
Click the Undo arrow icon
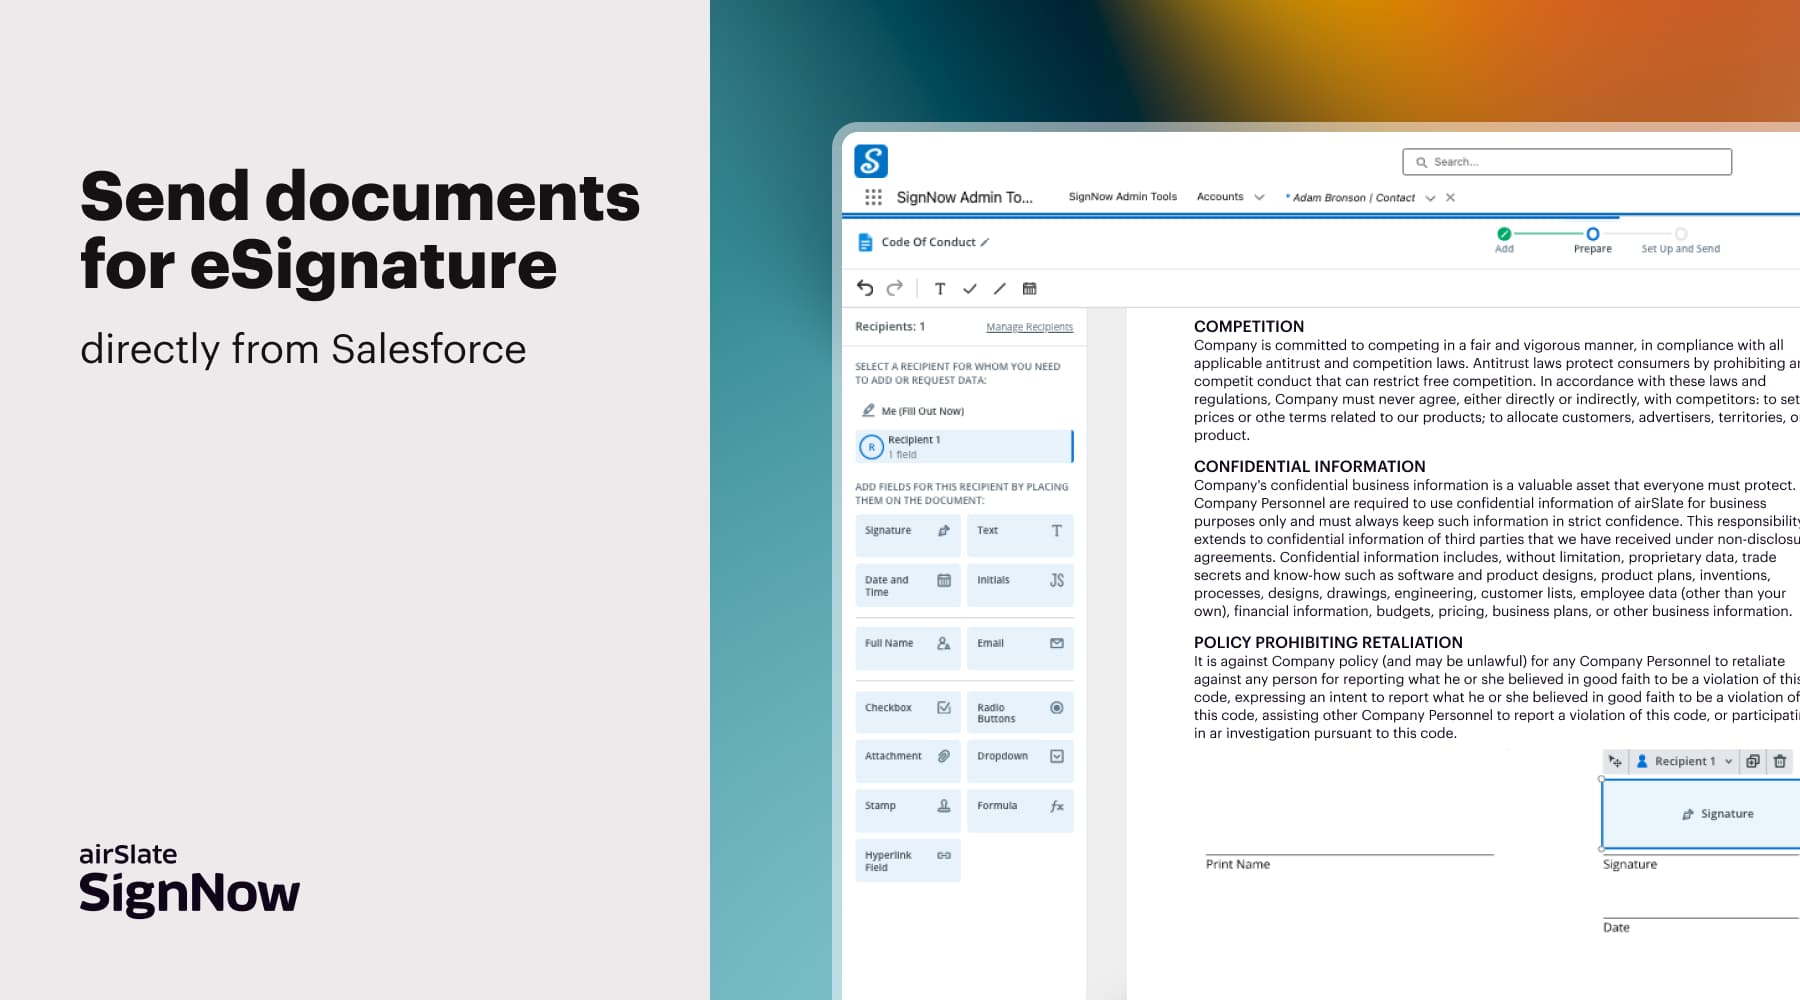click(865, 288)
